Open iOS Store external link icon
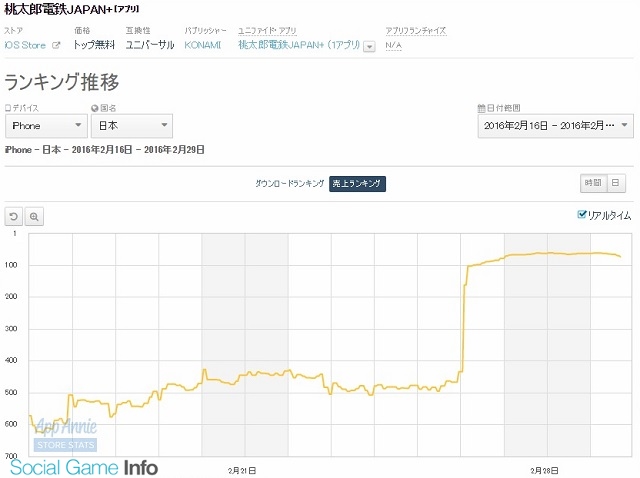Screen dimensions: 640x478 click(56, 45)
